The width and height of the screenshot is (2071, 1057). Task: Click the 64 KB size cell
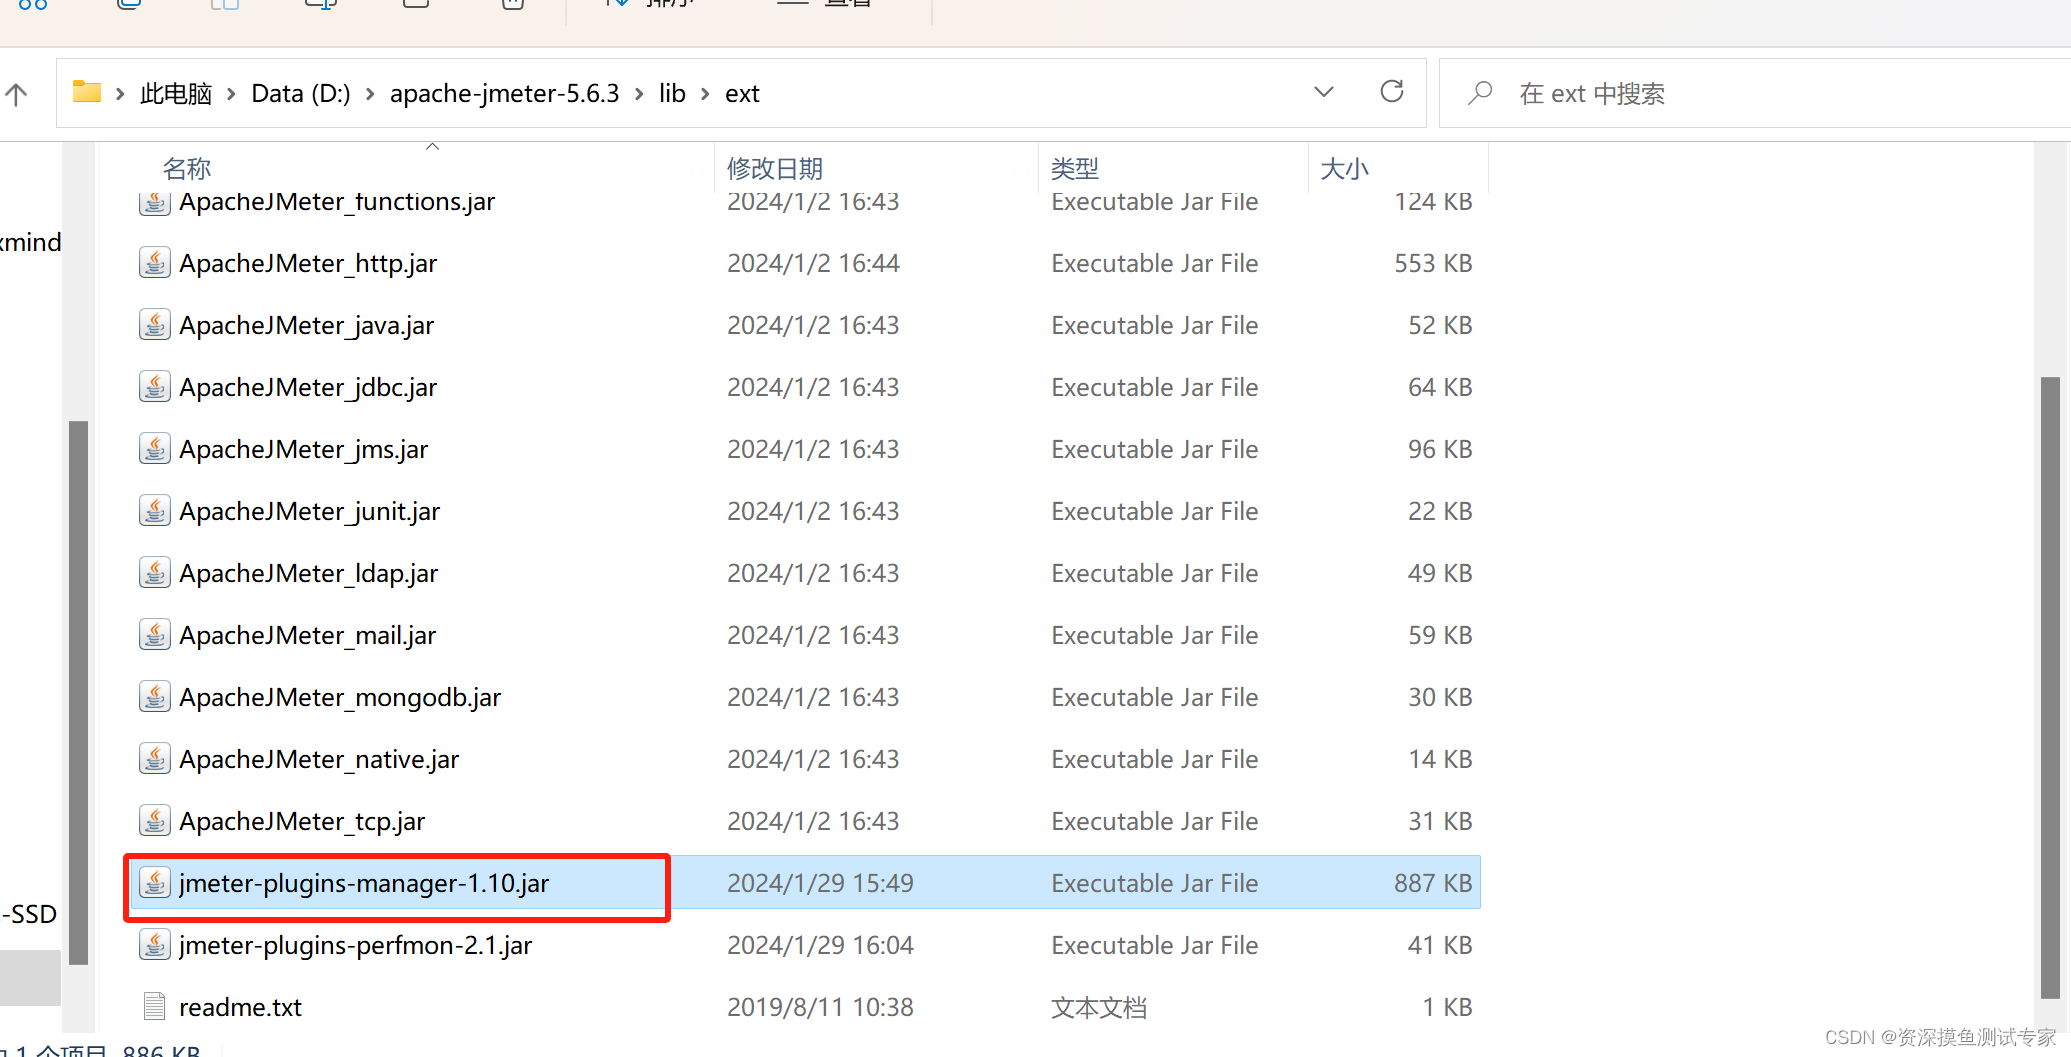point(1440,387)
